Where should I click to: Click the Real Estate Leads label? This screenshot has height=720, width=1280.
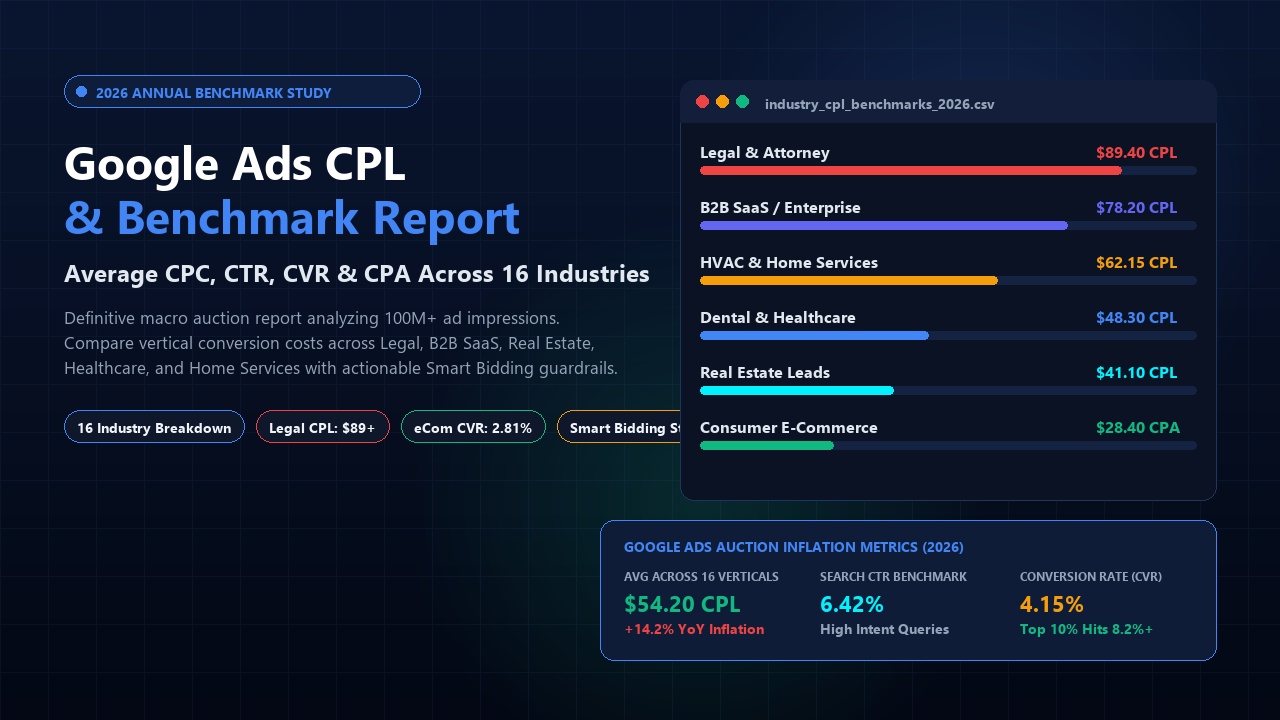pyautogui.click(x=765, y=373)
